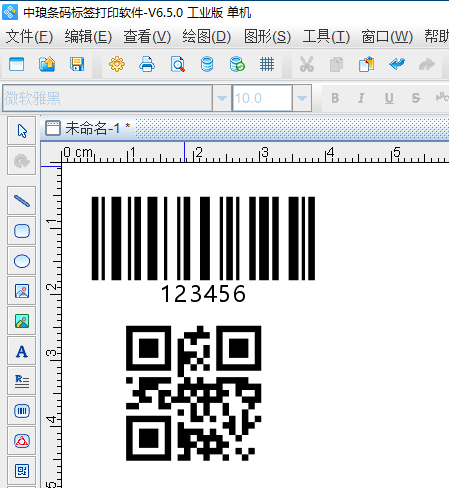The width and height of the screenshot is (449, 488).
Task: Click the copy icon in toolbar
Action: 336,64
